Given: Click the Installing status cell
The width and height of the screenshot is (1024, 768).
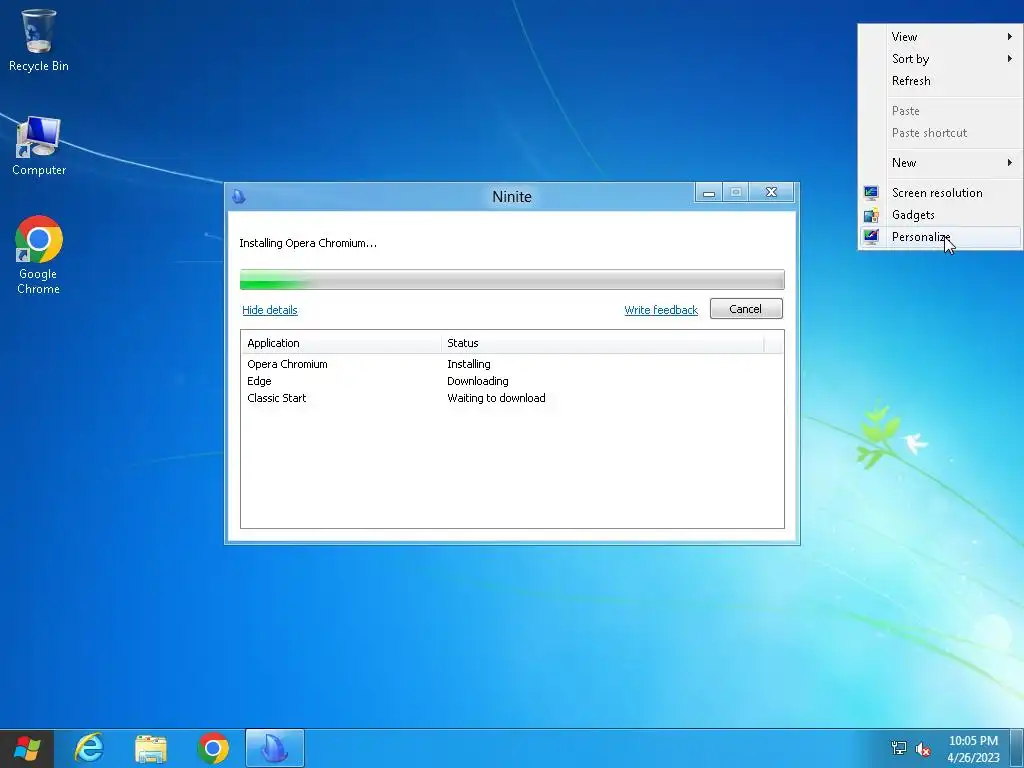Looking at the screenshot, I should point(469,364).
